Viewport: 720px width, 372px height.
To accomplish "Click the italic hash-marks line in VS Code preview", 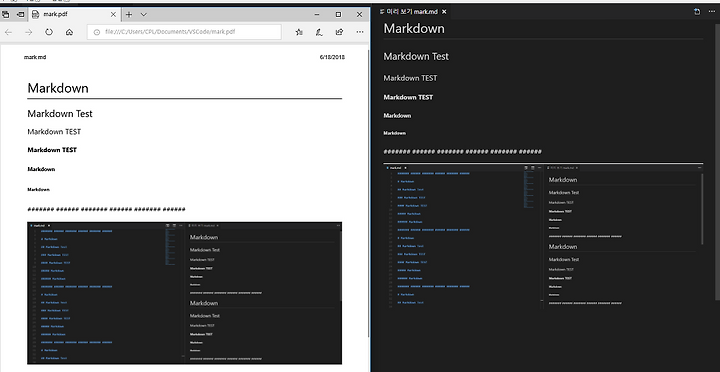I will (462, 152).
